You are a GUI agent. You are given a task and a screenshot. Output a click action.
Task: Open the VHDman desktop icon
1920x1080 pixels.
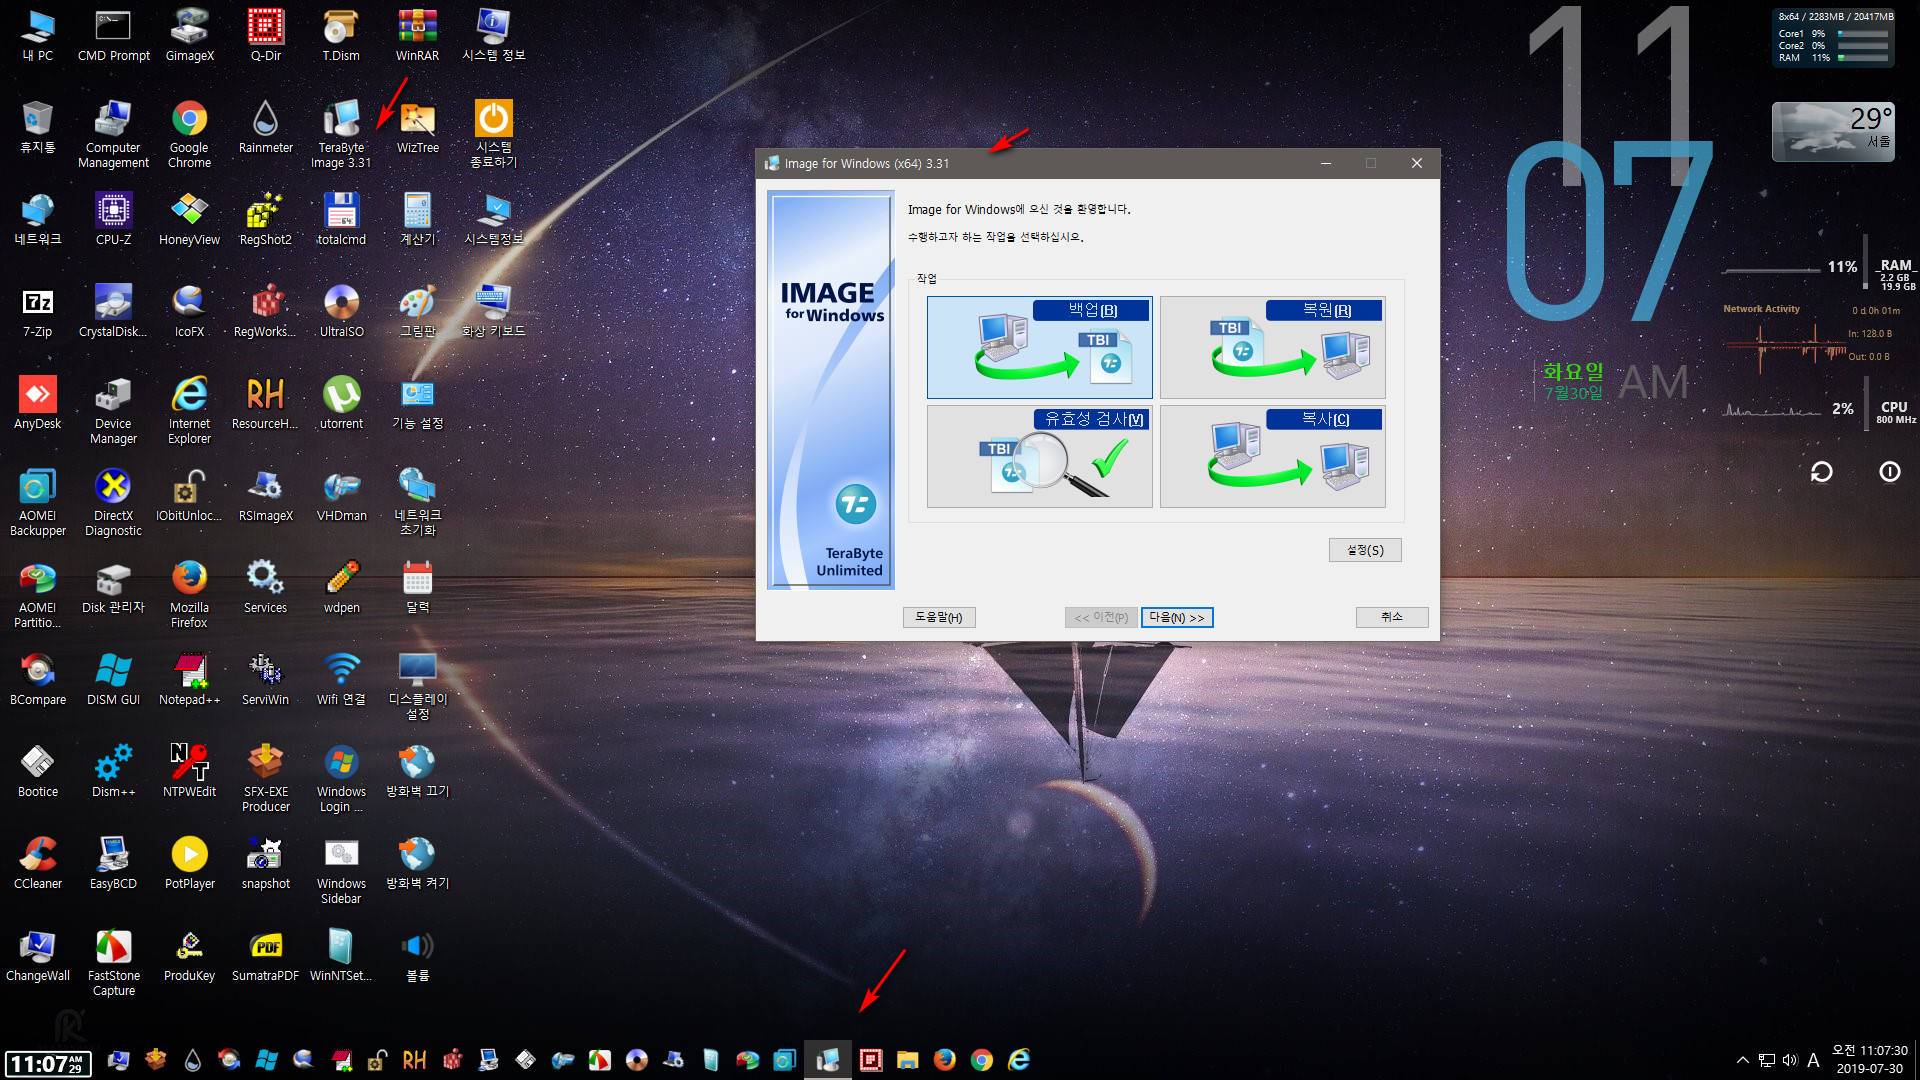coord(341,495)
